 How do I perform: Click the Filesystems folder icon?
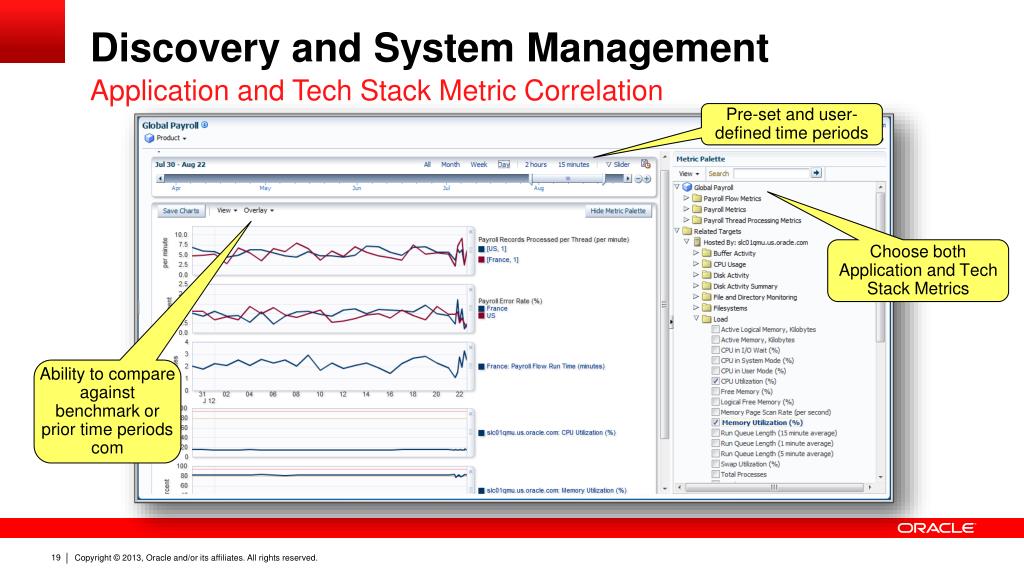click(707, 308)
